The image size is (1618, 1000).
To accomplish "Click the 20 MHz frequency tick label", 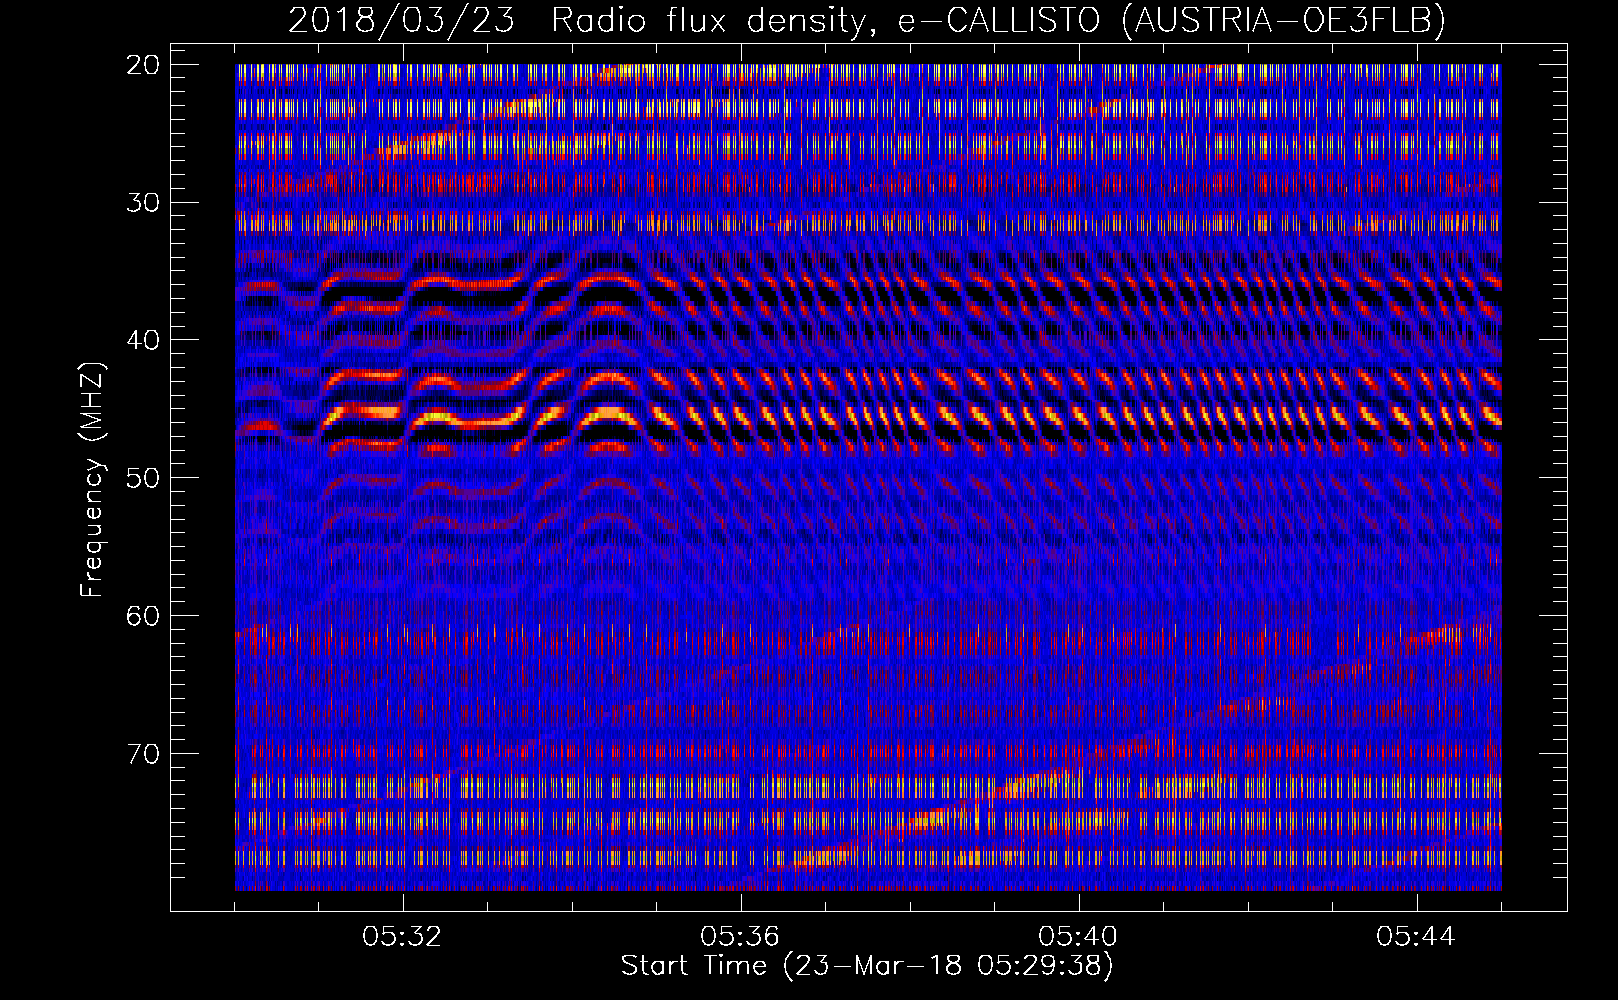I will coord(144,65).
